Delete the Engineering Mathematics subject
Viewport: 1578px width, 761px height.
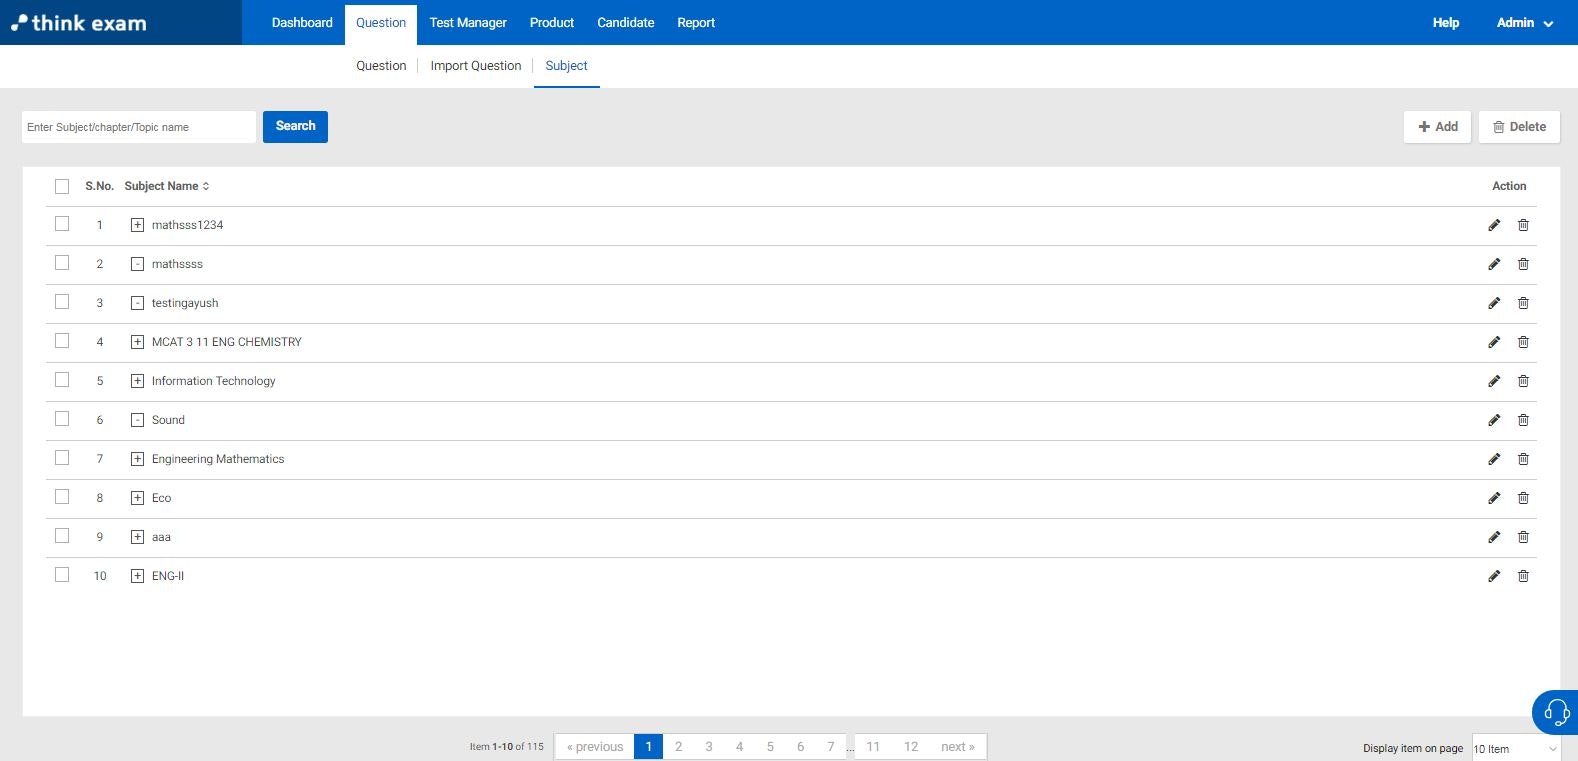click(x=1523, y=459)
